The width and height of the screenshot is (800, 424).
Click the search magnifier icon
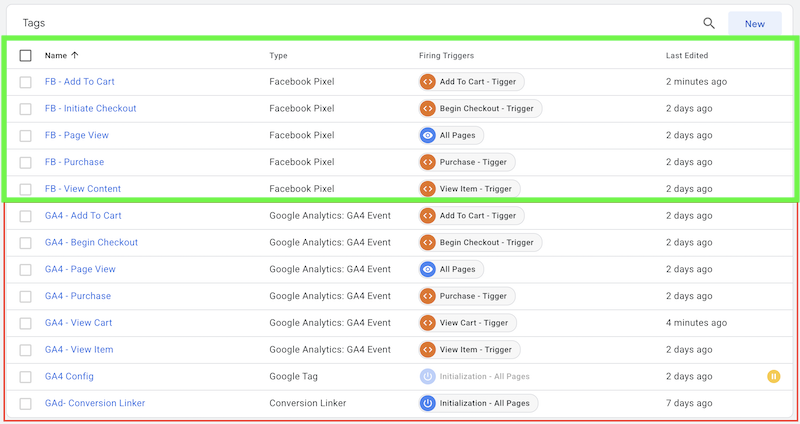(709, 23)
